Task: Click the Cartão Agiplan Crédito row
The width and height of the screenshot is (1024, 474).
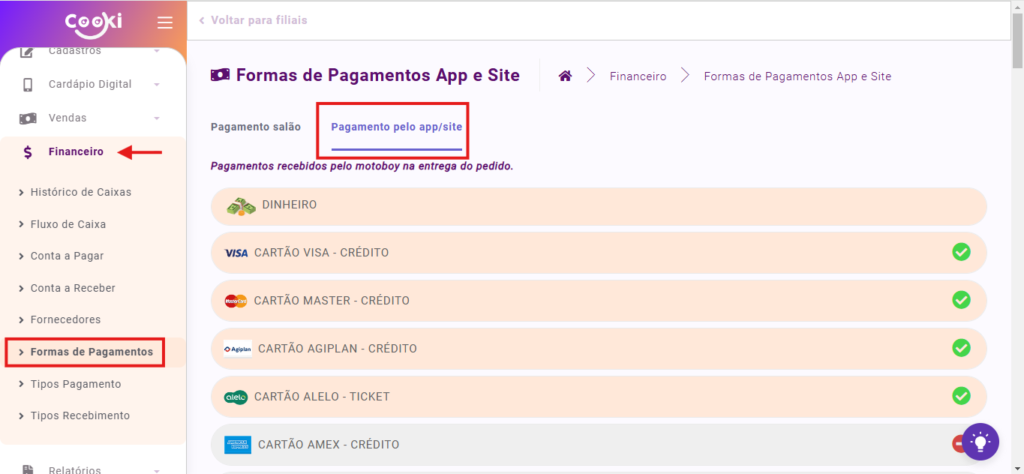Action: coord(598,348)
